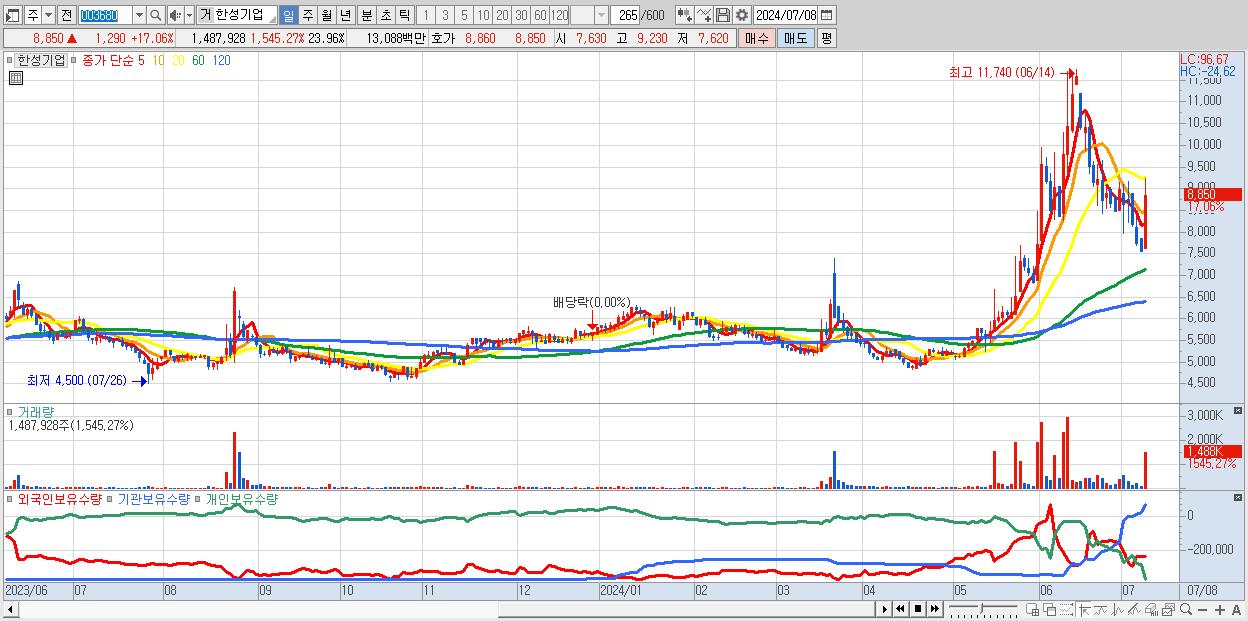Click the 매수 buy button

tap(757, 38)
